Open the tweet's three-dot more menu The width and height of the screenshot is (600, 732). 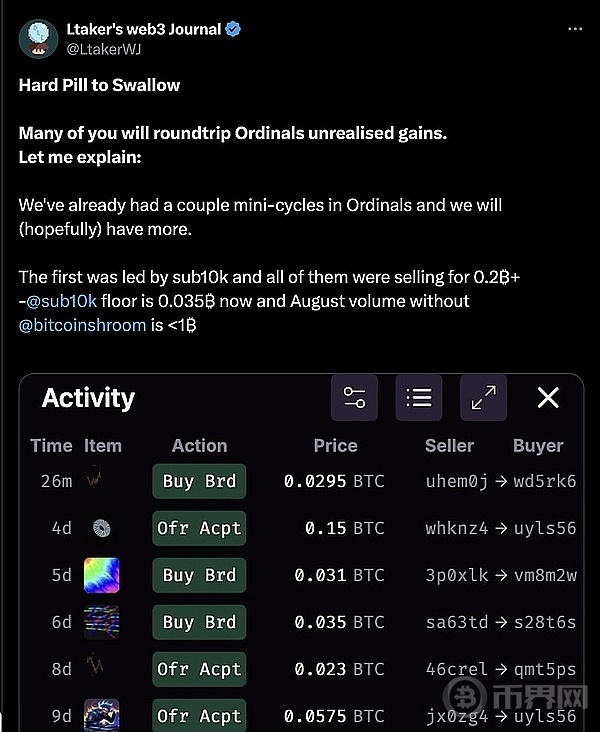tap(575, 29)
